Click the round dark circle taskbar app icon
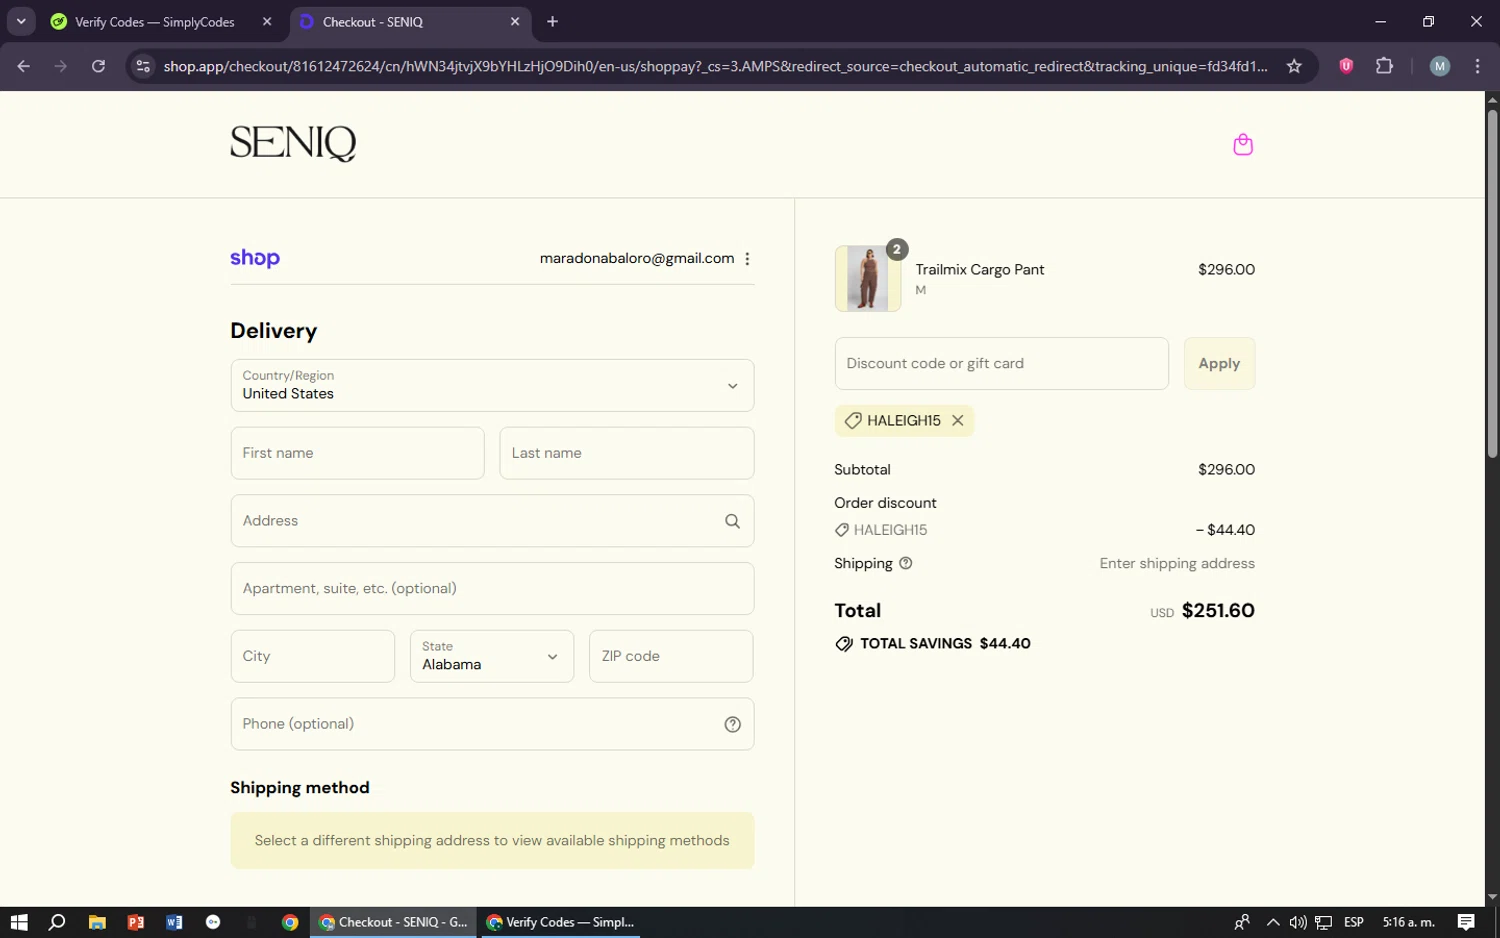This screenshot has height=938, width=1500. [x=213, y=922]
